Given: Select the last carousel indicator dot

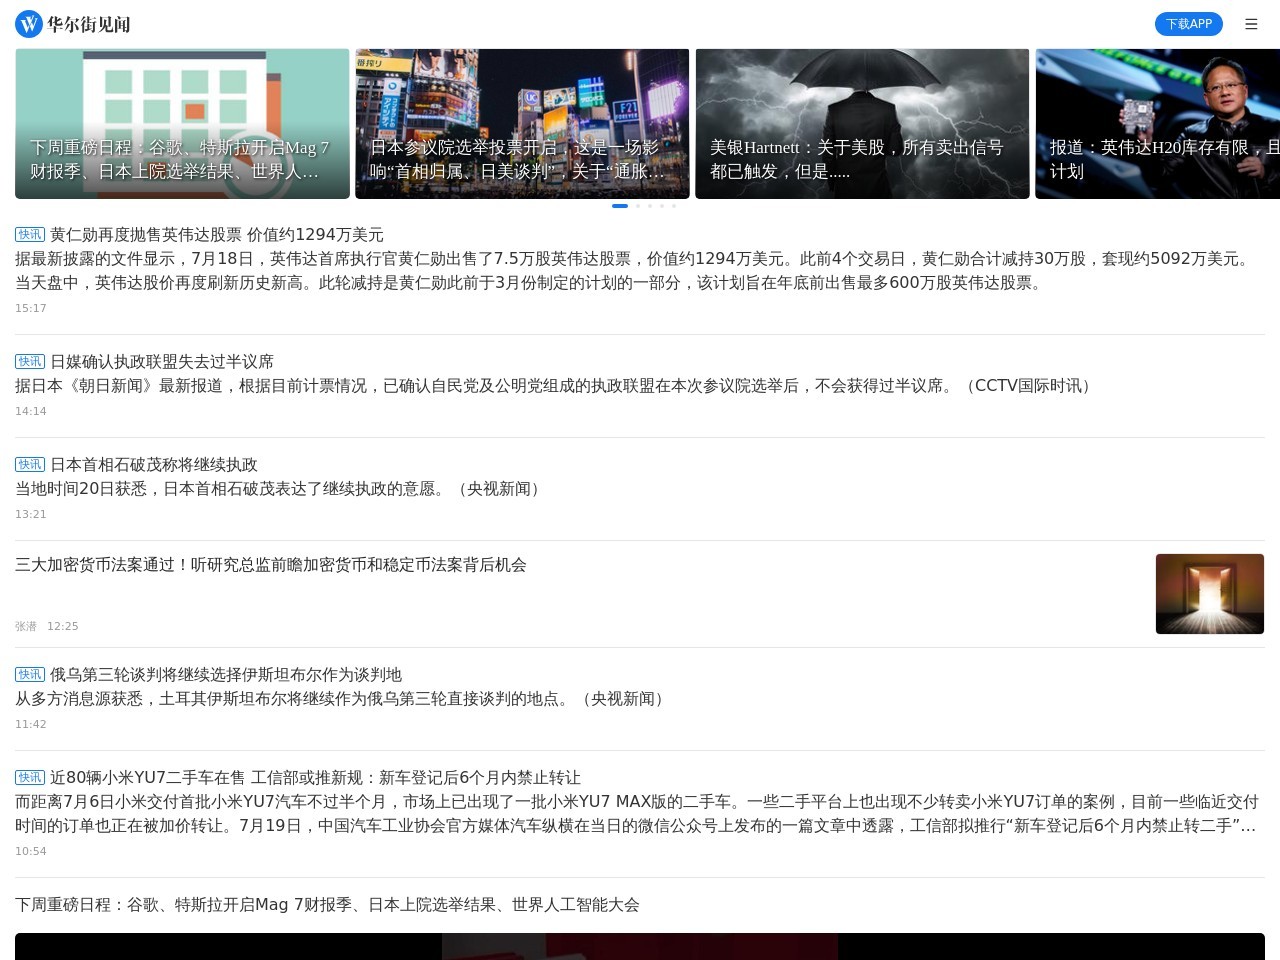Looking at the screenshot, I should 673,206.
